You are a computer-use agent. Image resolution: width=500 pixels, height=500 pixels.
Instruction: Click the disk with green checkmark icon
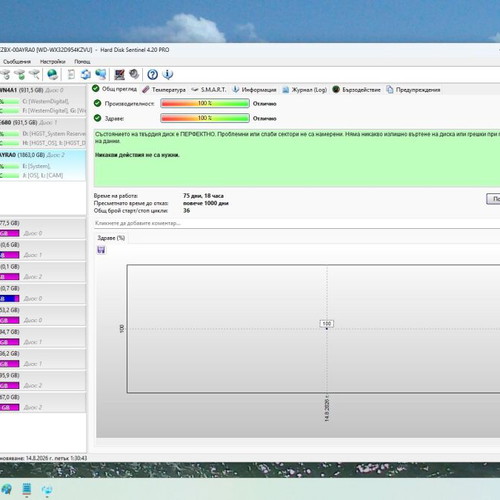coord(20,74)
